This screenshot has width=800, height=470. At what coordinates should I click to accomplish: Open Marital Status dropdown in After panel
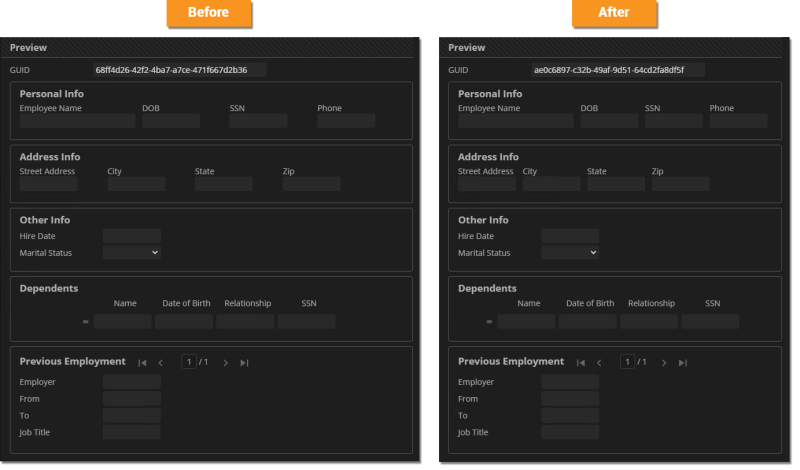point(569,253)
